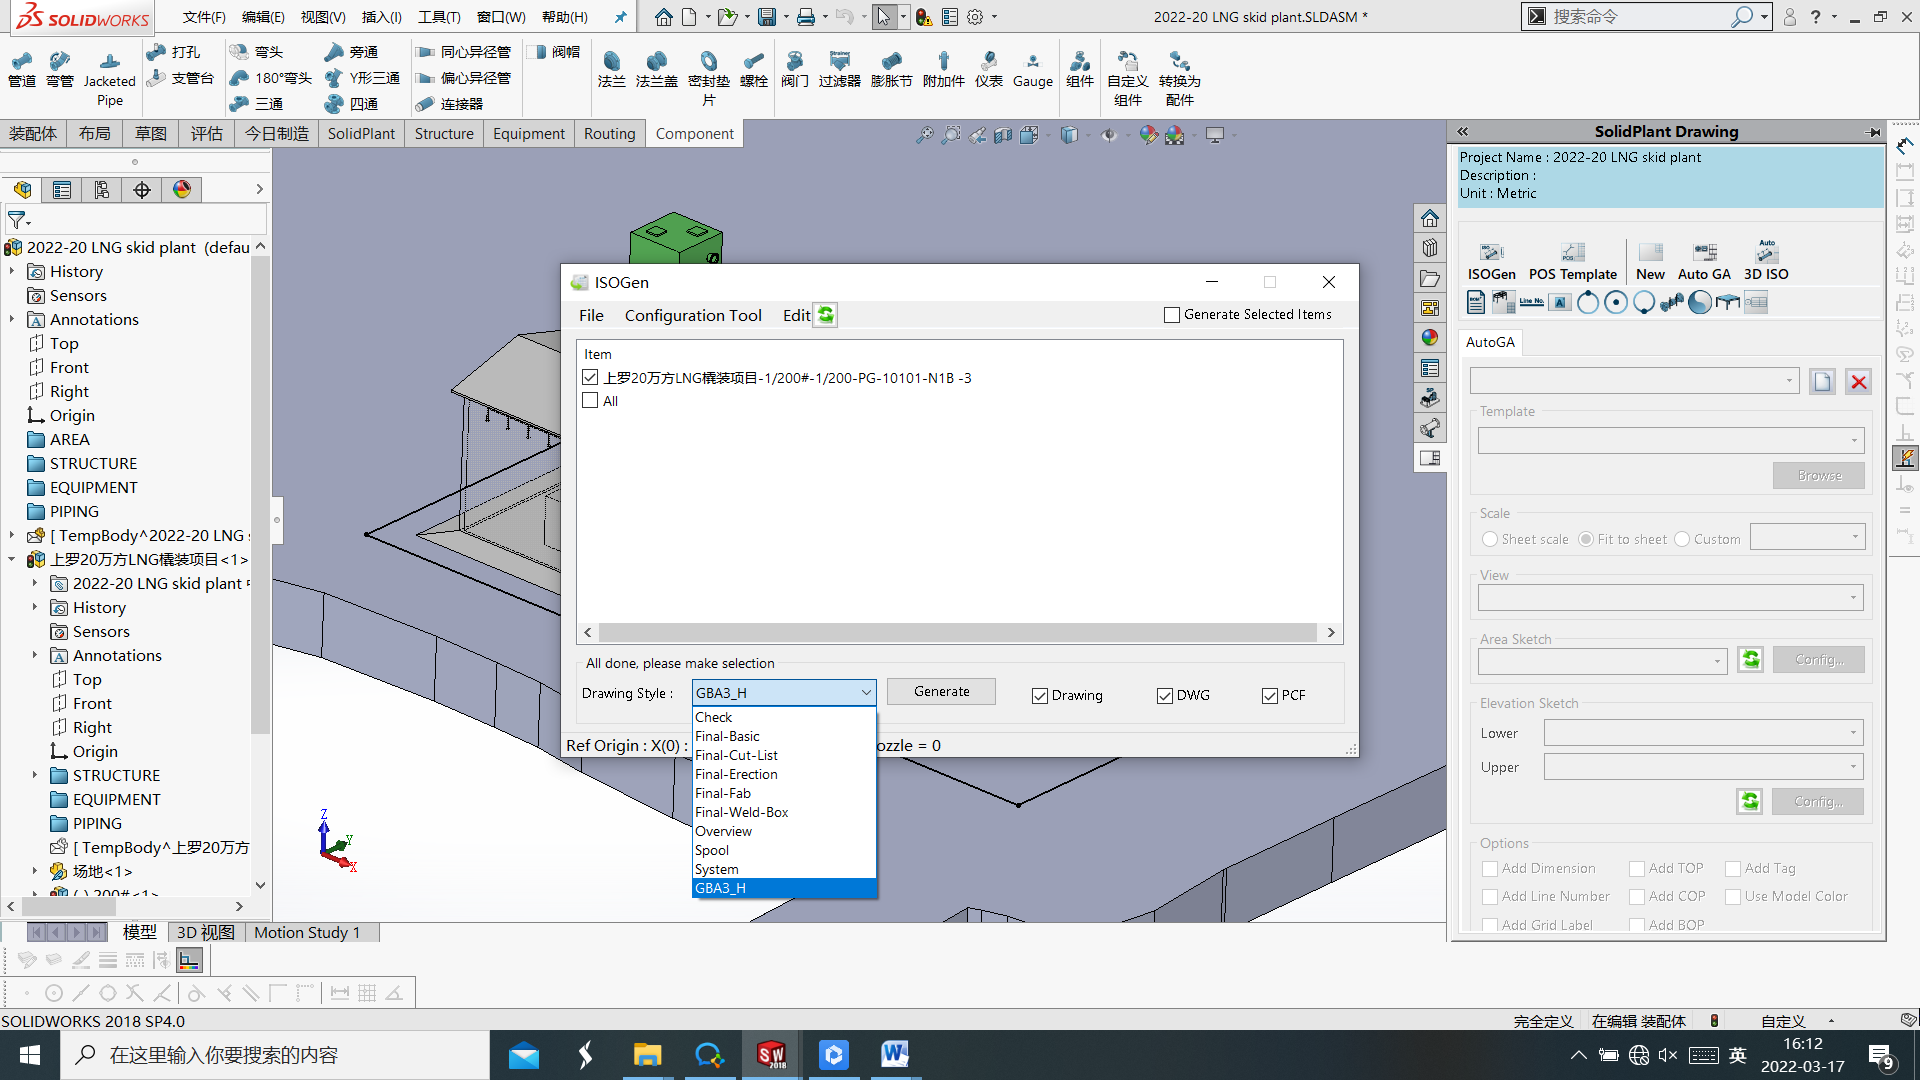This screenshot has width=1920, height=1080.
Task: Click the Auto GA icon
Action: pos(1704,261)
